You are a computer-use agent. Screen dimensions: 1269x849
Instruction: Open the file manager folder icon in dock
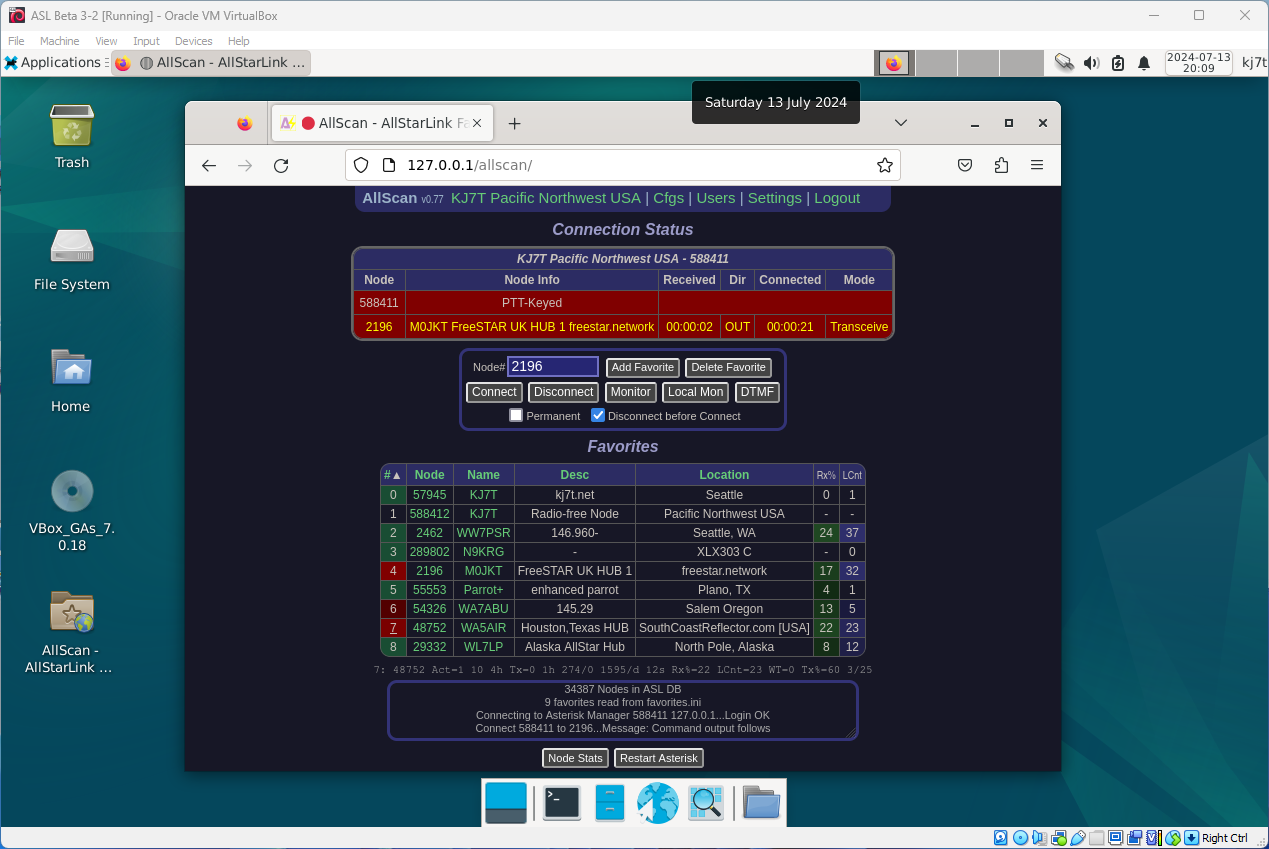[761, 803]
